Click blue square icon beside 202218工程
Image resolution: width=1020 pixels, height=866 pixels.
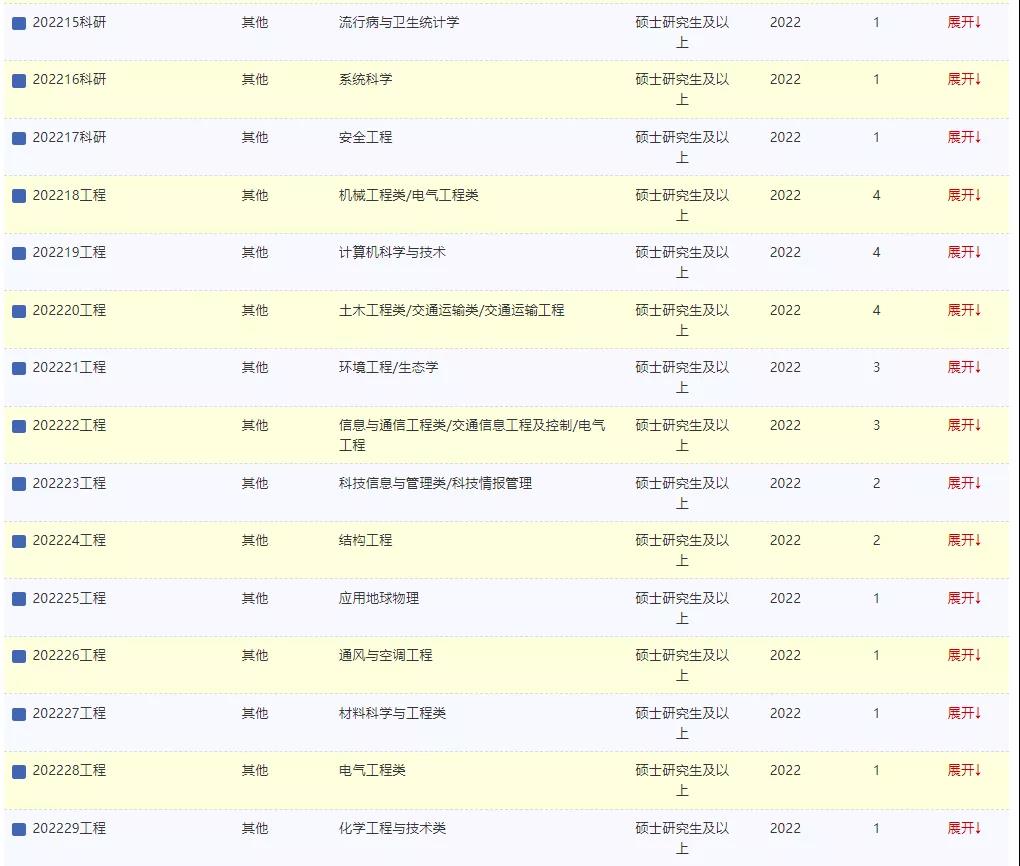pyautogui.click(x=19, y=196)
